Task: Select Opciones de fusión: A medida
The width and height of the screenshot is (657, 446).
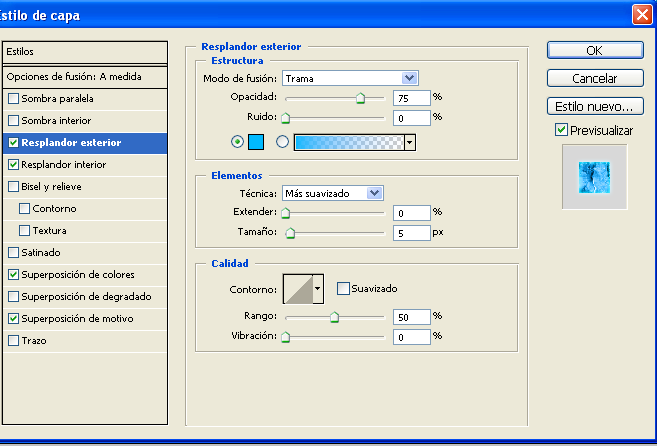Action: (x=74, y=76)
